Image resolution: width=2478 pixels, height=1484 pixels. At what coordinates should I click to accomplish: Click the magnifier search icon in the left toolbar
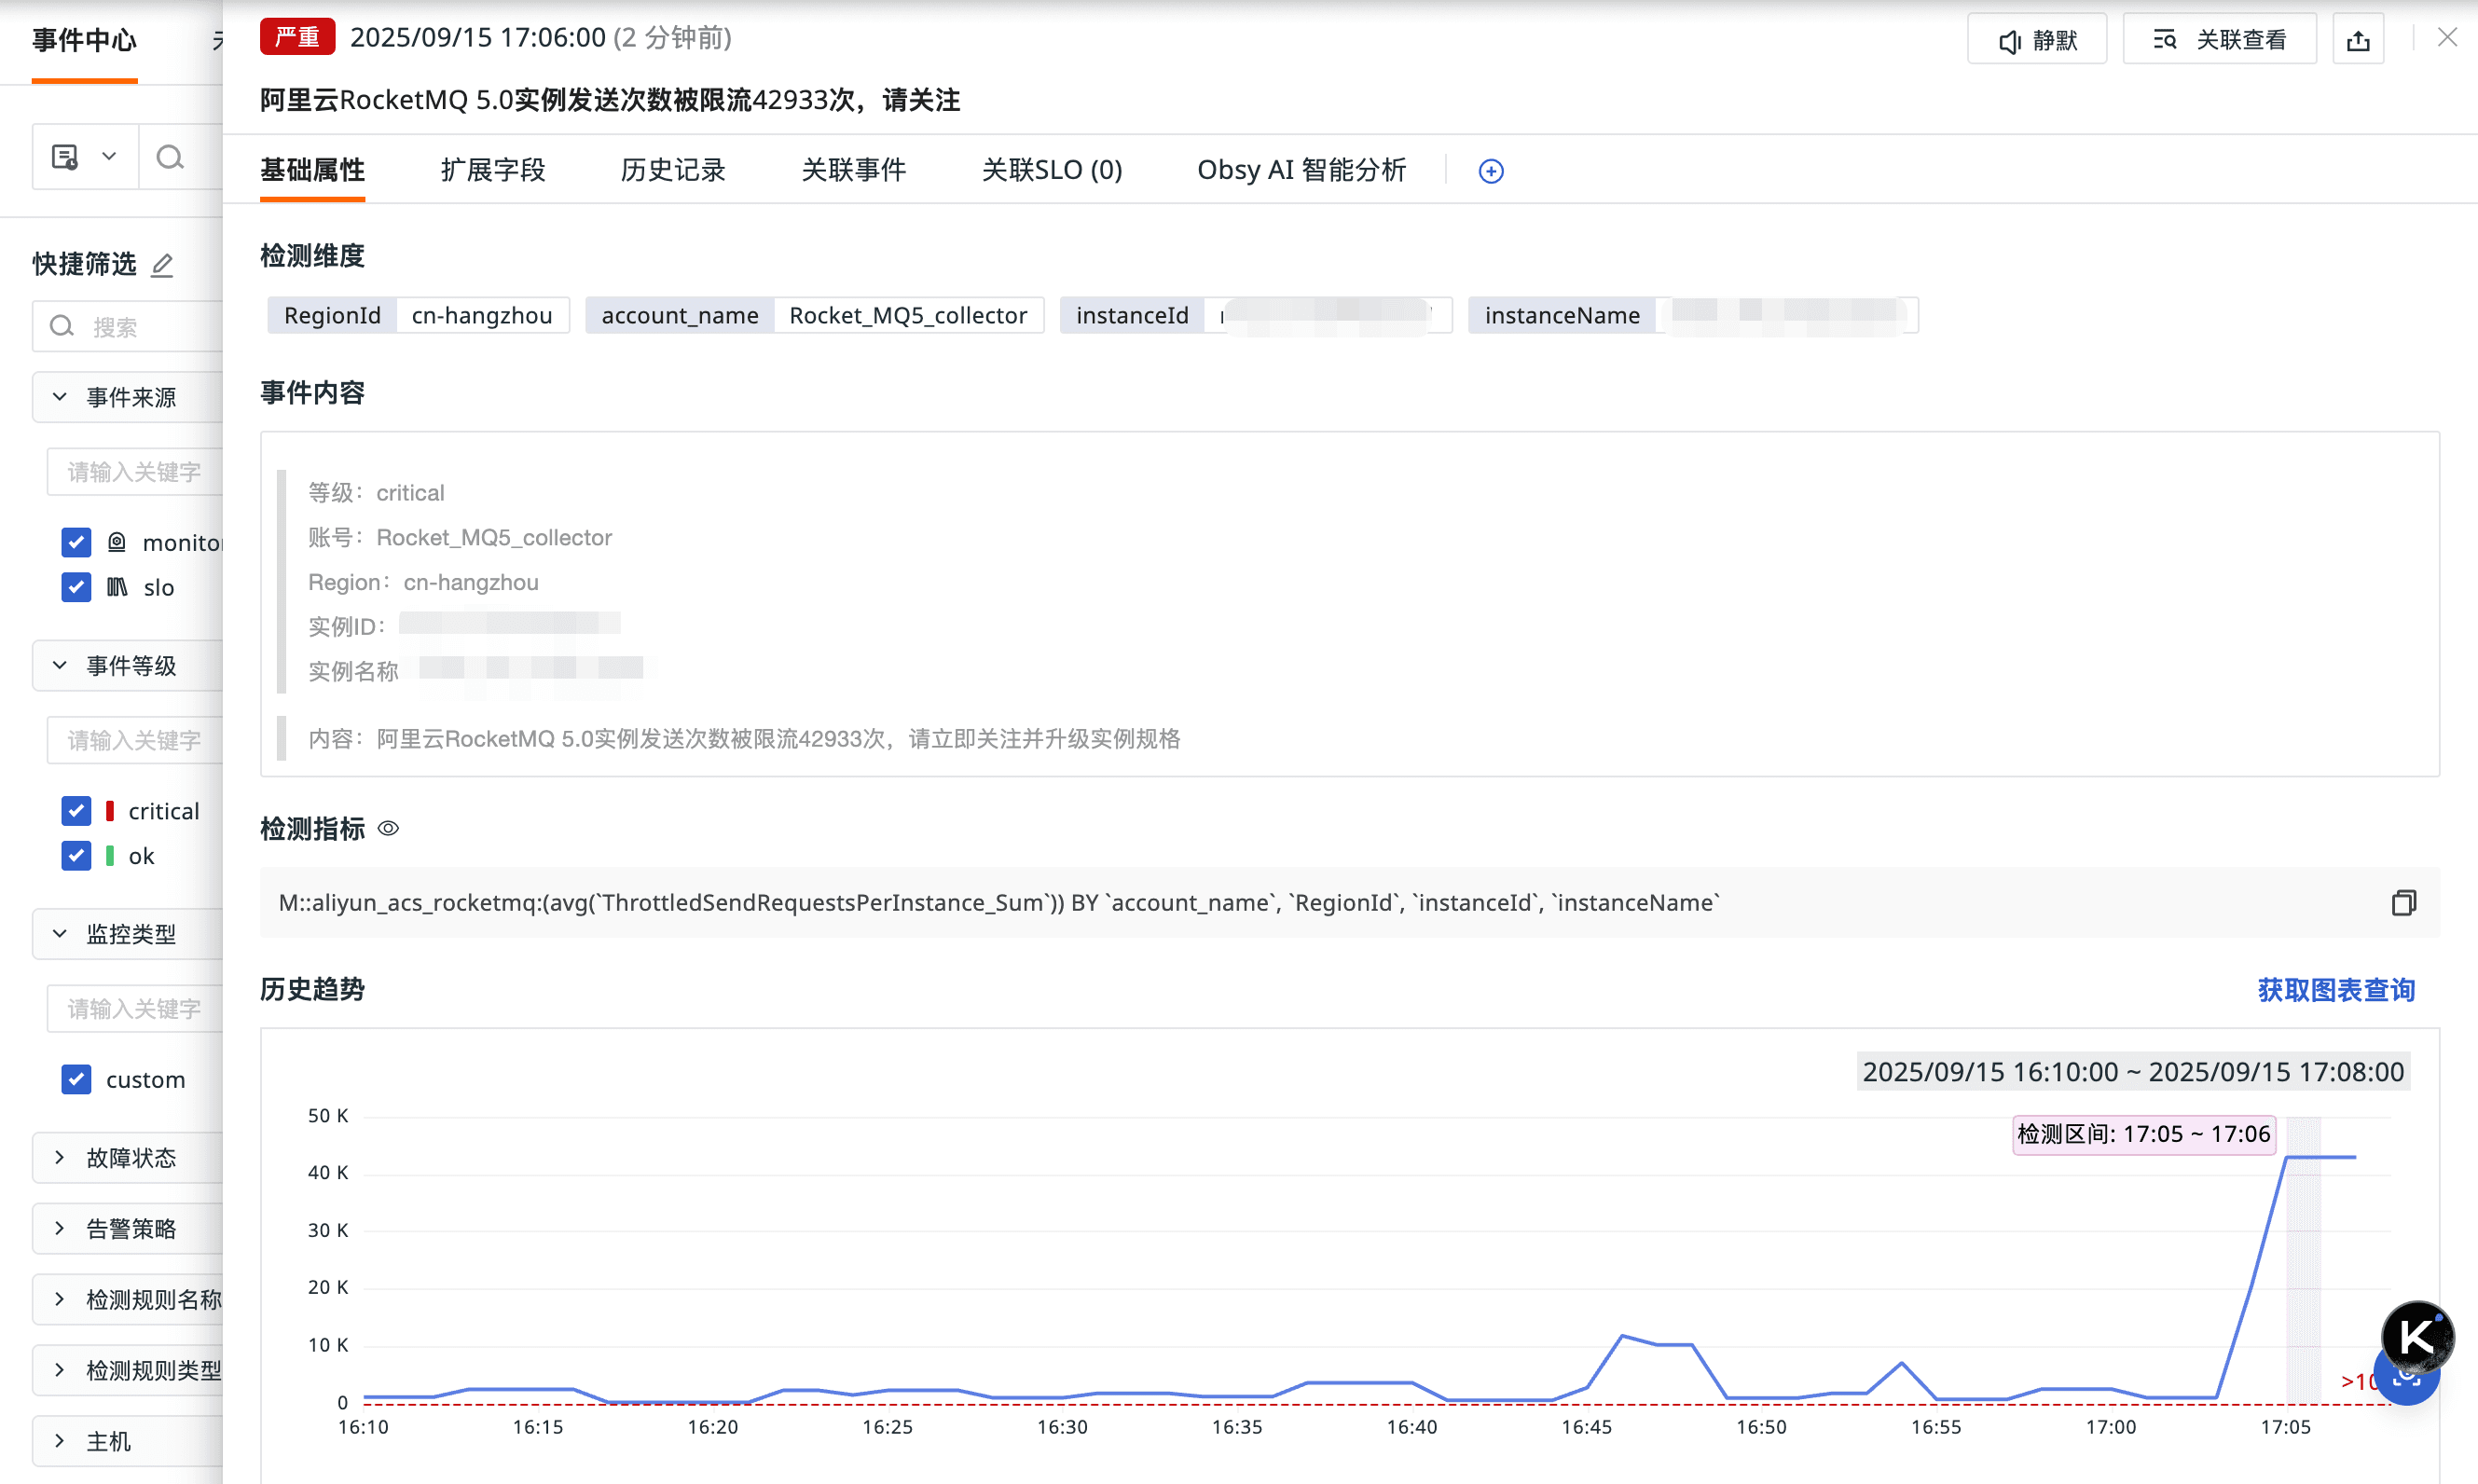(x=170, y=157)
